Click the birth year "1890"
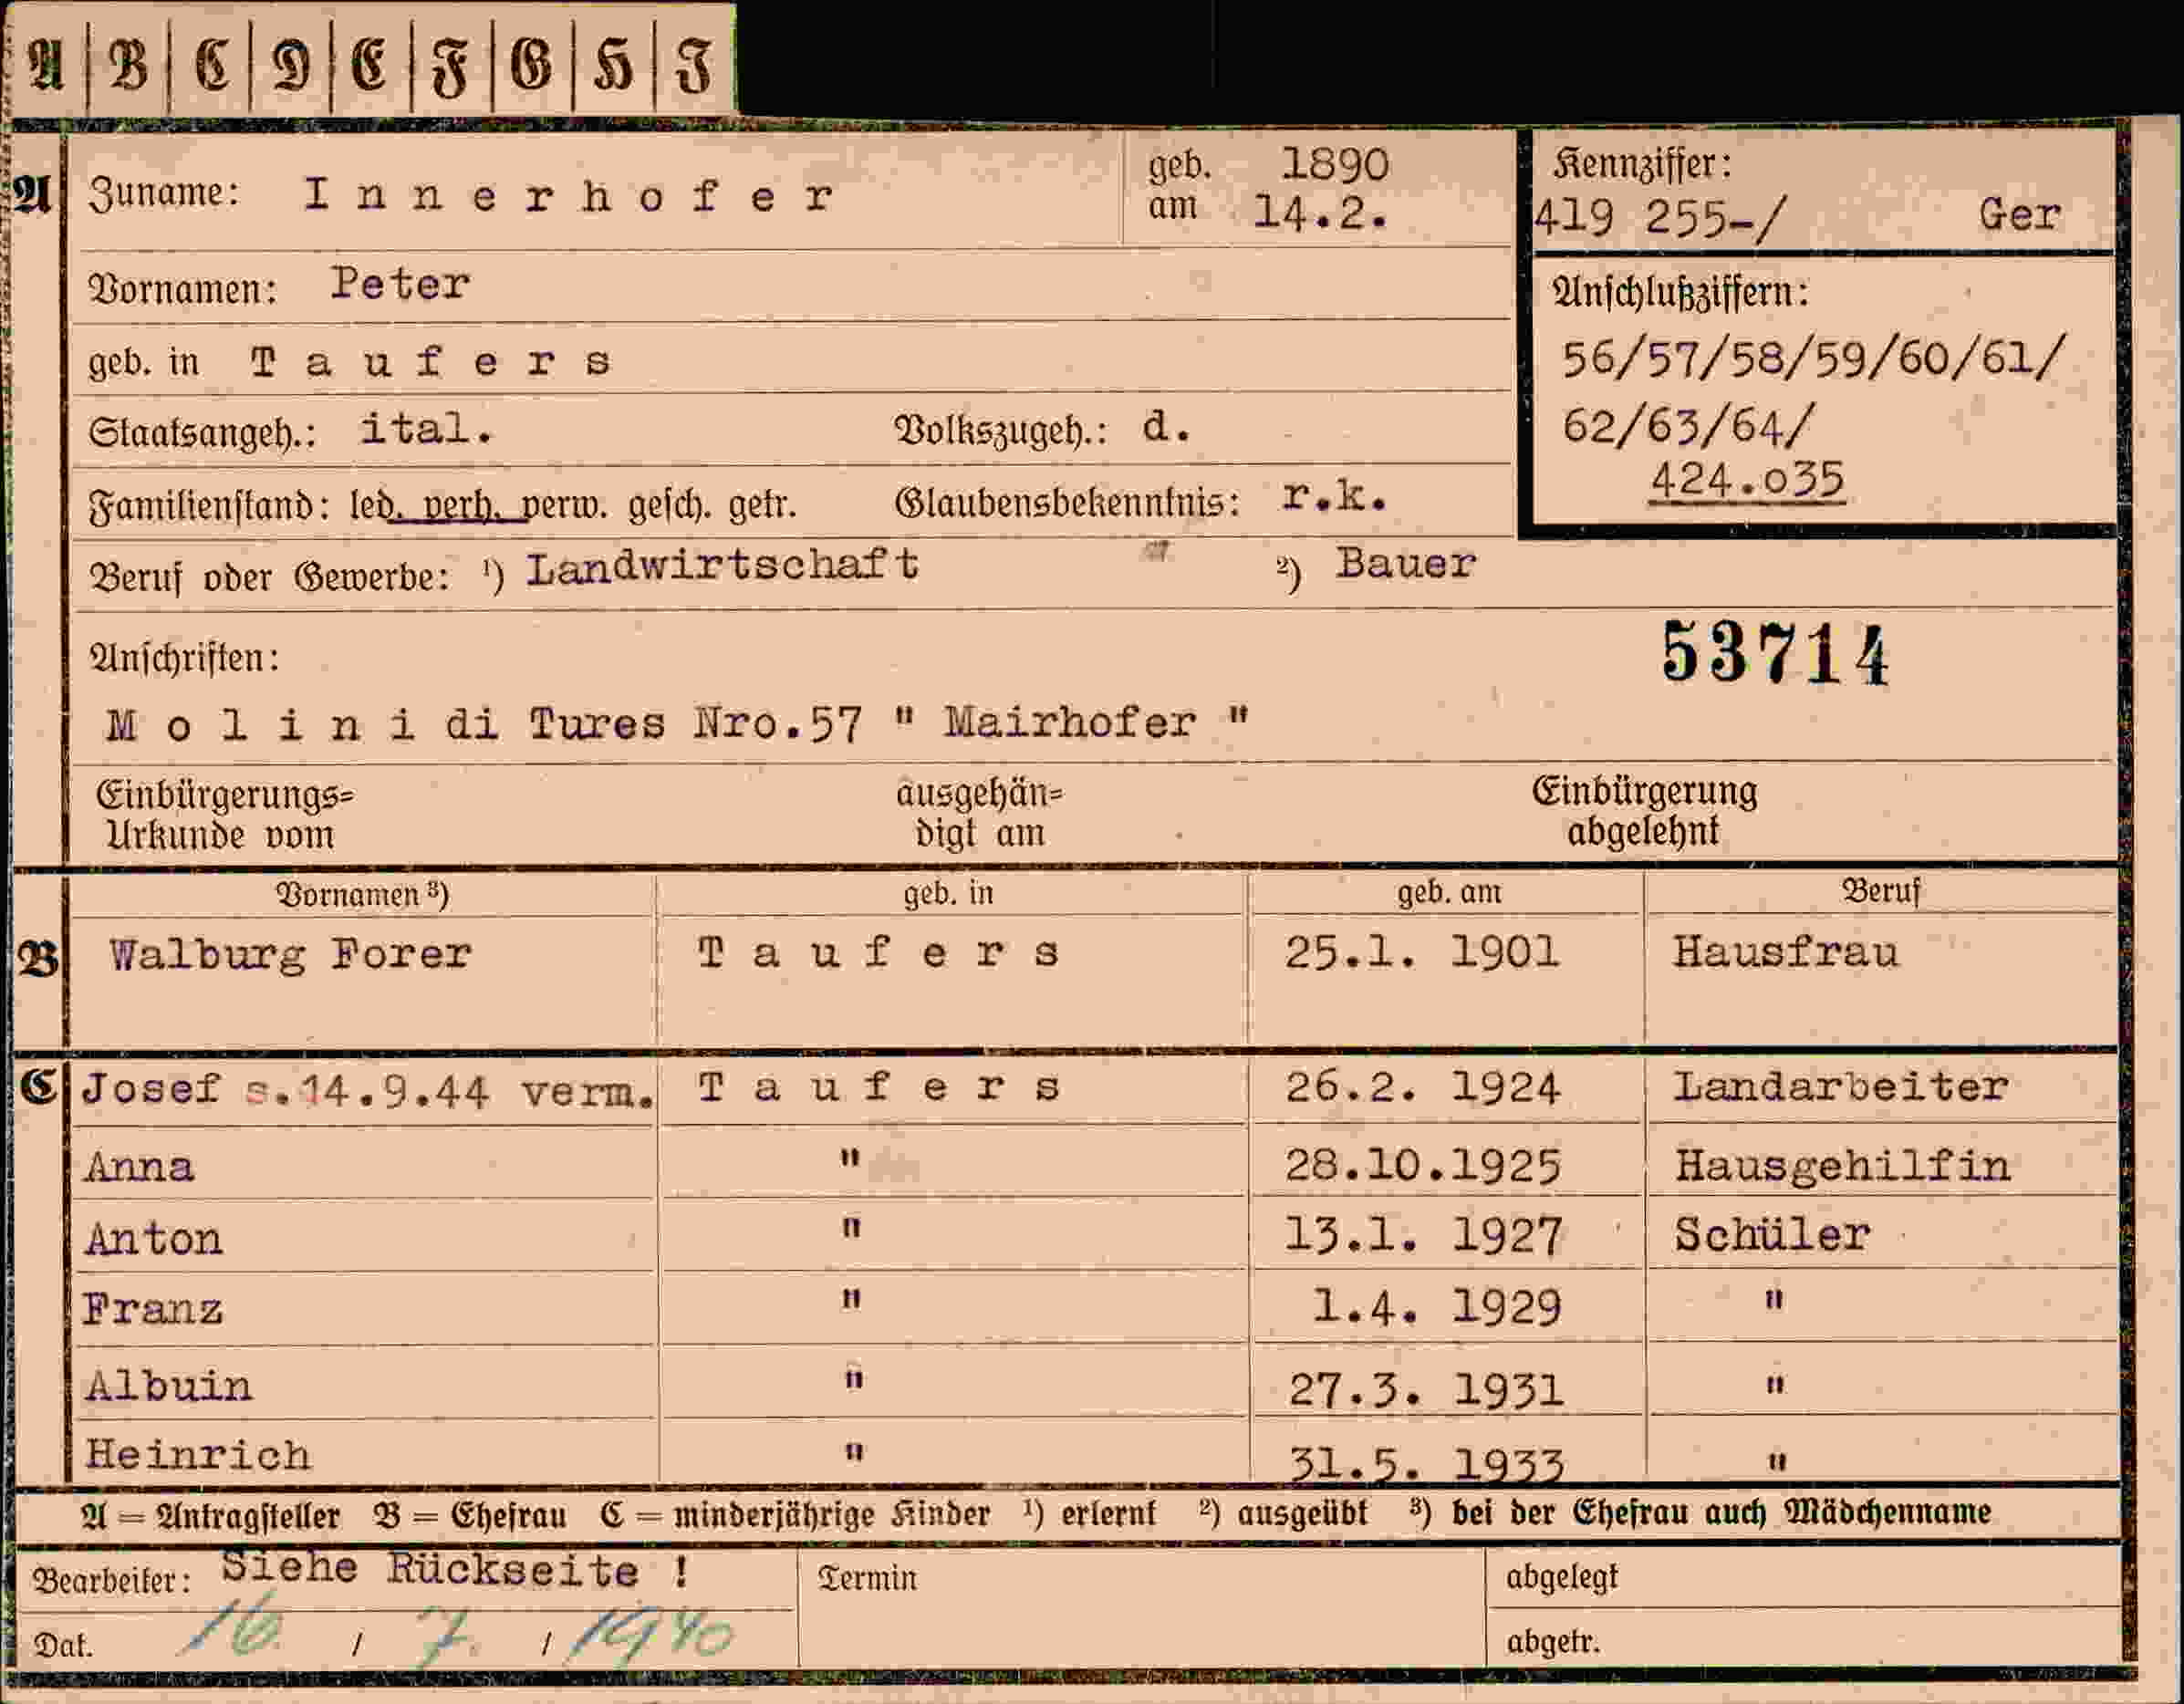The height and width of the screenshot is (1704, 2184). (1335, 165)
